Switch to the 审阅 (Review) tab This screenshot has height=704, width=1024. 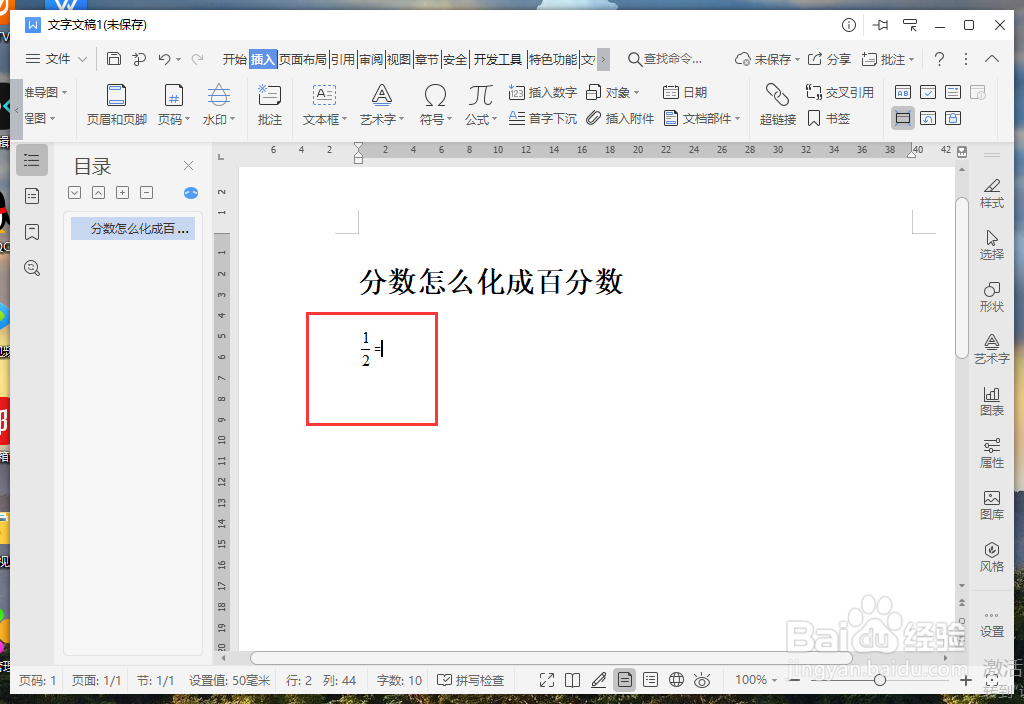coord(371,59)
